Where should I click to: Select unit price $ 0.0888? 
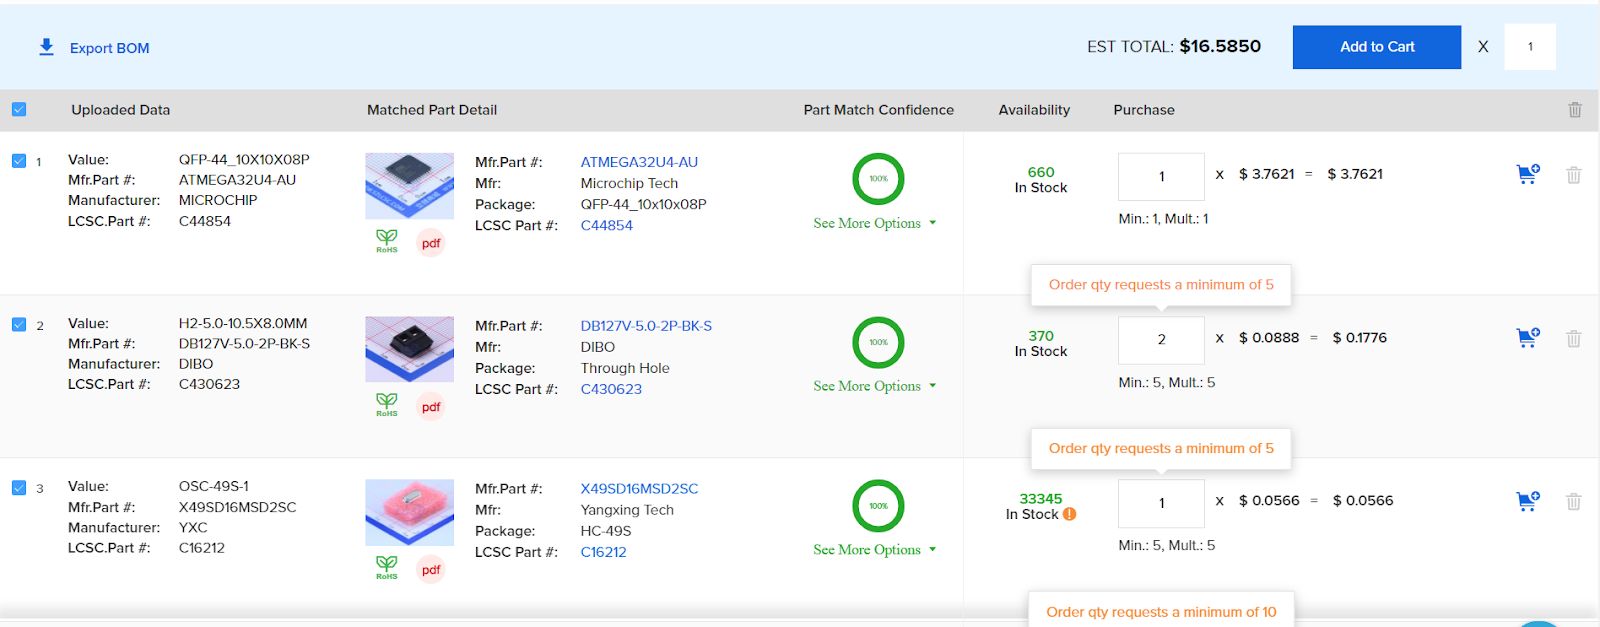[x=1269, y=338]
